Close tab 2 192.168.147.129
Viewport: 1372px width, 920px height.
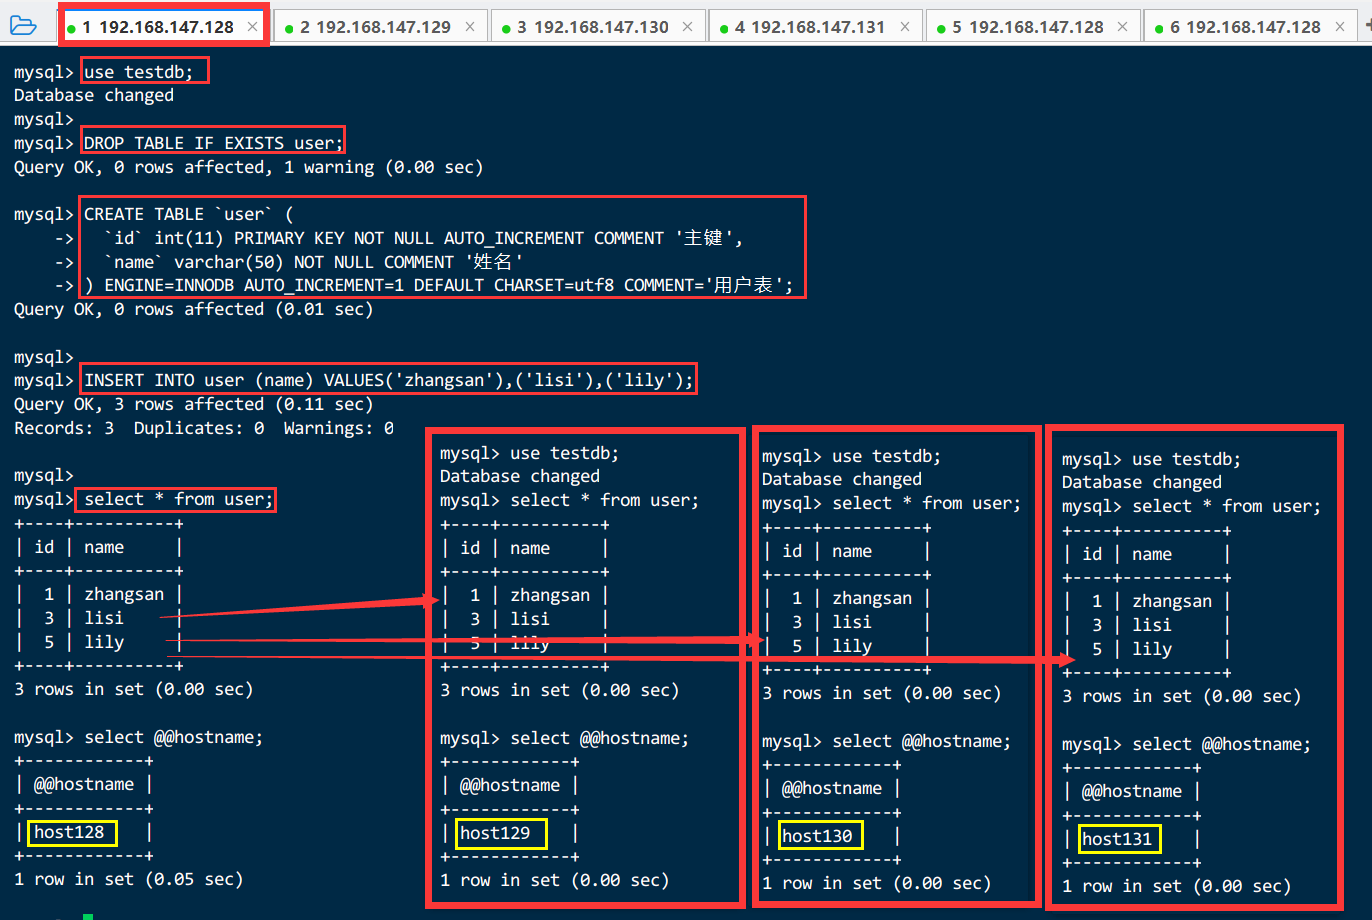pos(470,27)
